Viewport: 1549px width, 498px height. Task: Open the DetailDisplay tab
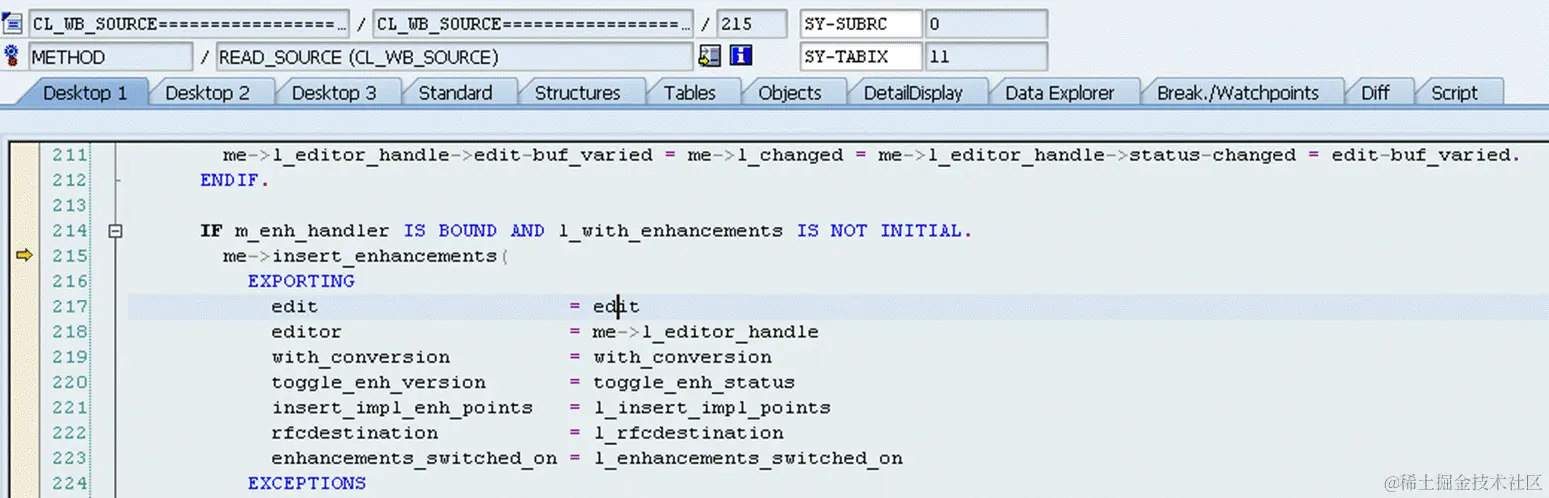tap(912, 93)
